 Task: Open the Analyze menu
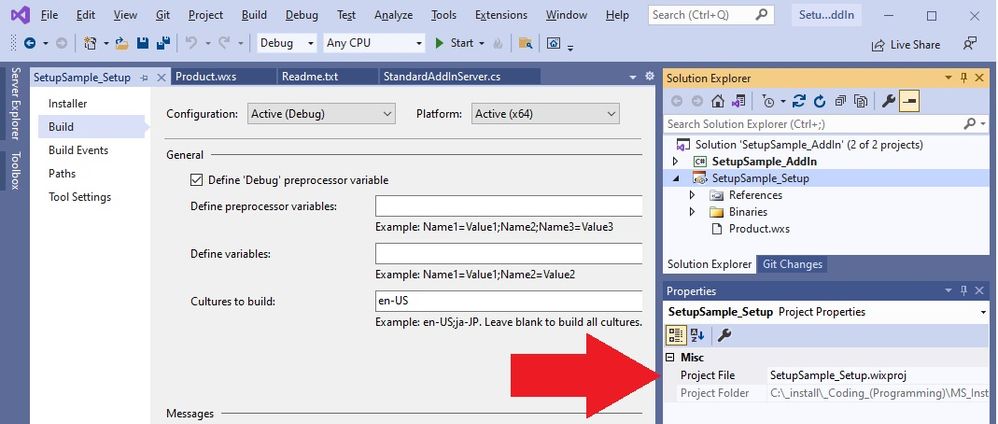[393, 15]
